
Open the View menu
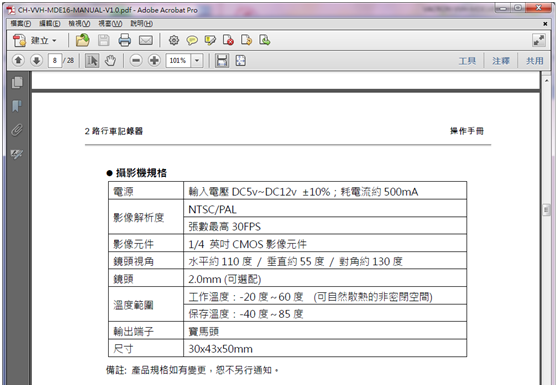coord(79,24)
